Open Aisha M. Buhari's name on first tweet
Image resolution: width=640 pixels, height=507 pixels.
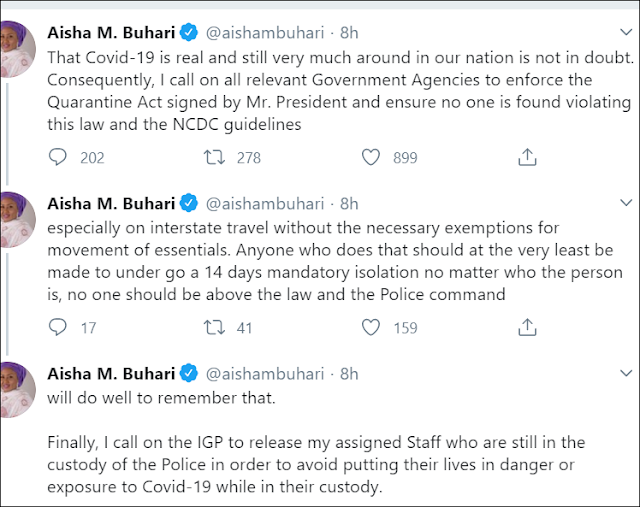[x=110, y=33]
